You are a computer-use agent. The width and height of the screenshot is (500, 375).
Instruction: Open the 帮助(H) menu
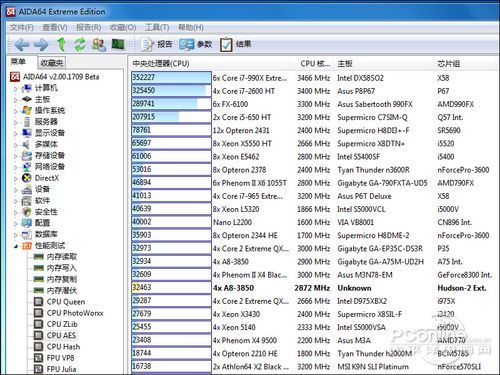(191, 27)
